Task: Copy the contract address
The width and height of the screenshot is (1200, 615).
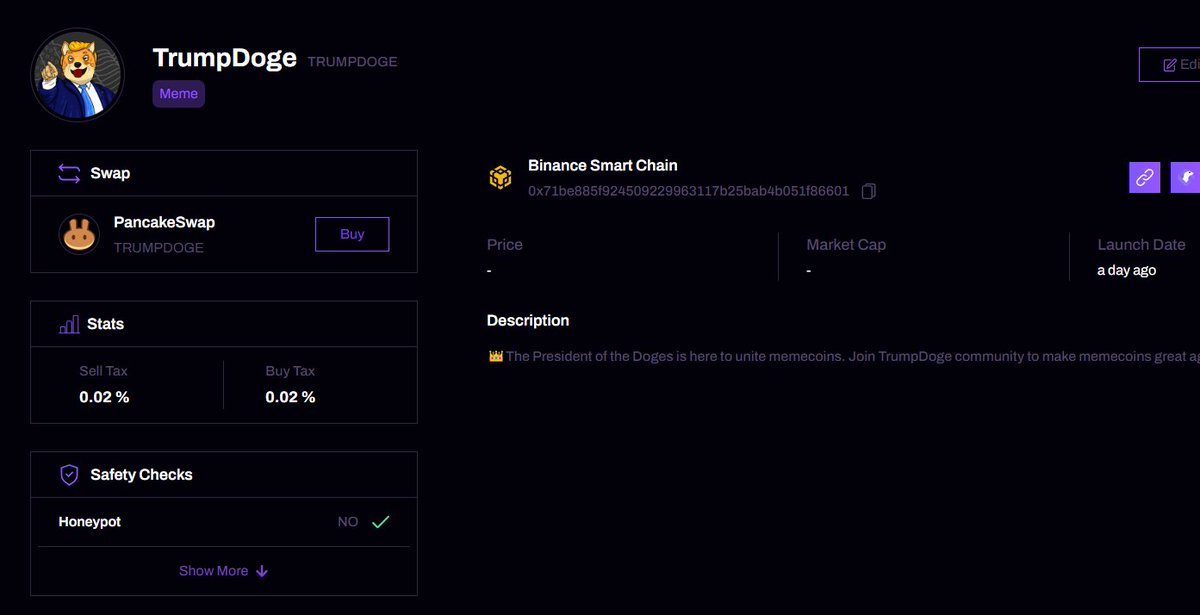Action: coord(868,191)
